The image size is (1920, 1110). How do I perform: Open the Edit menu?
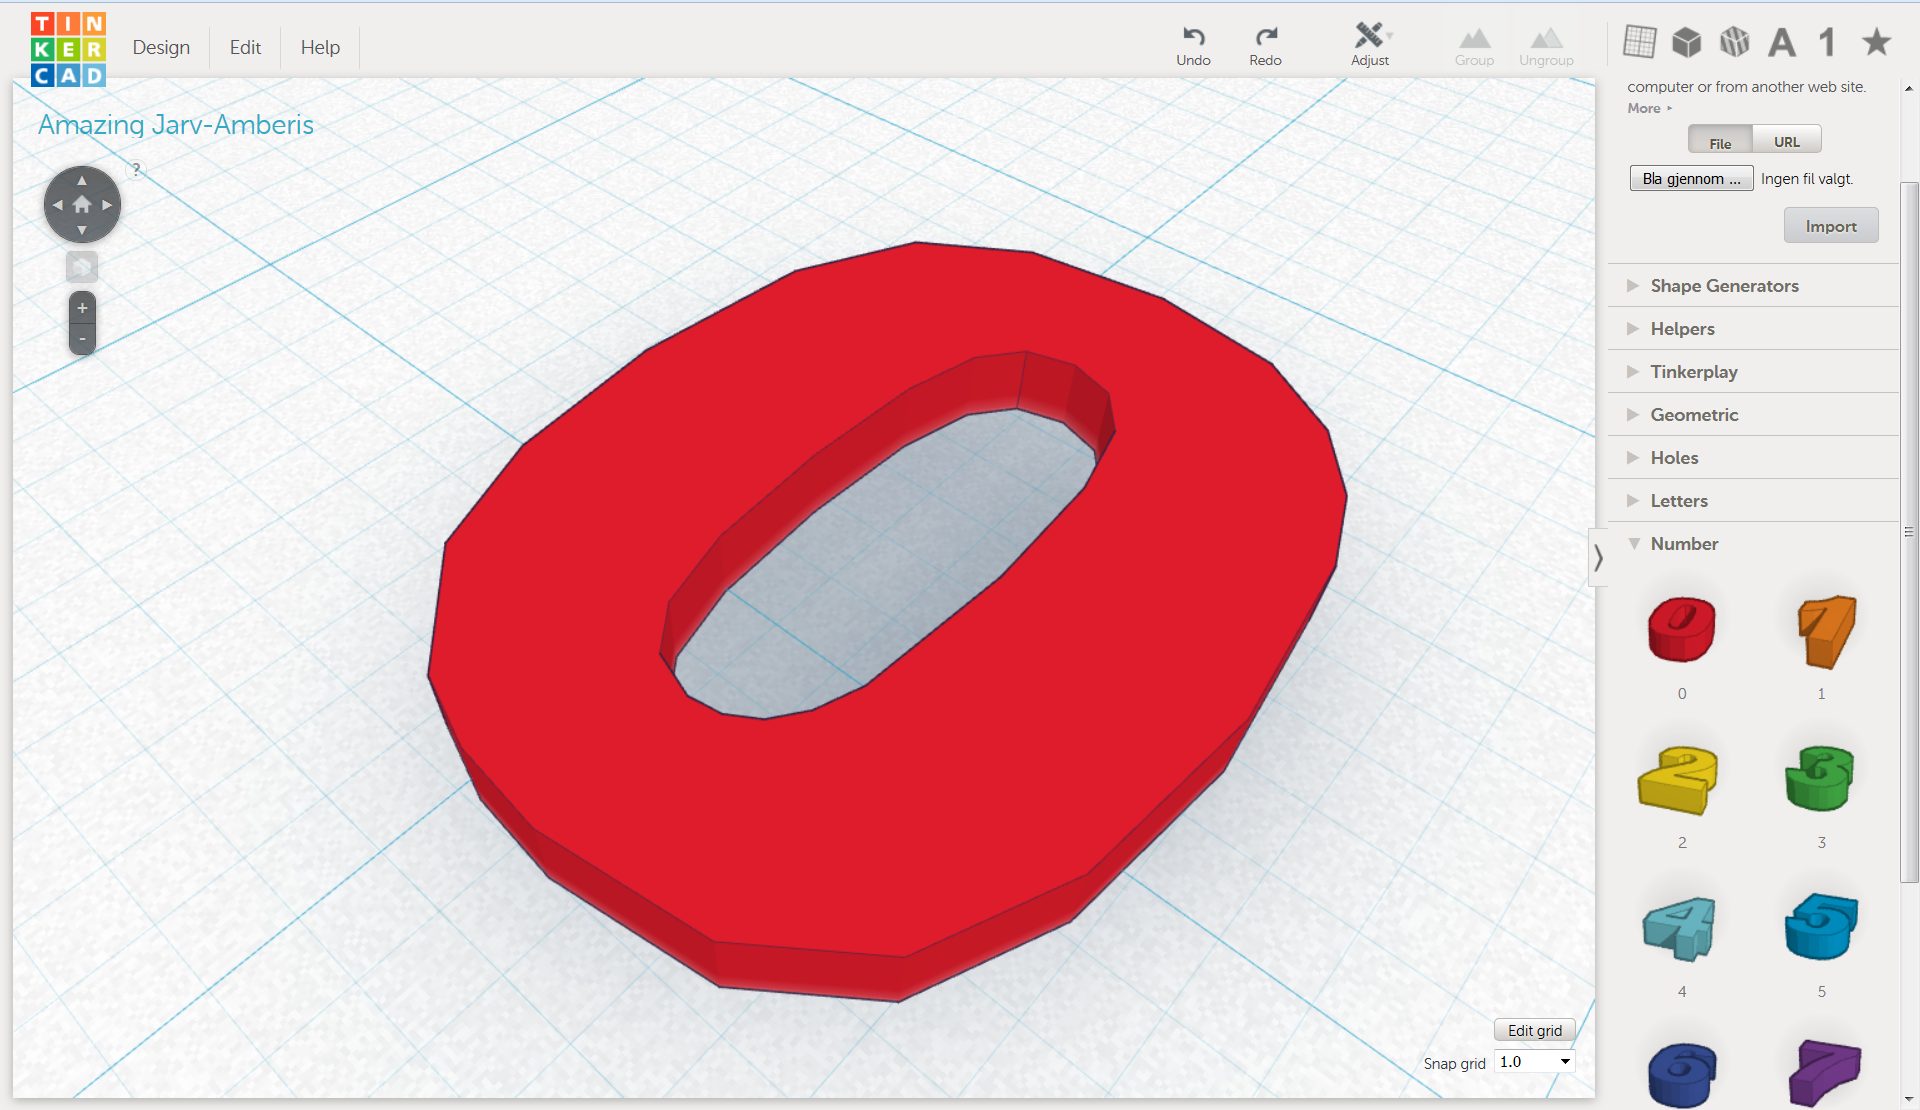pos(243,46)
